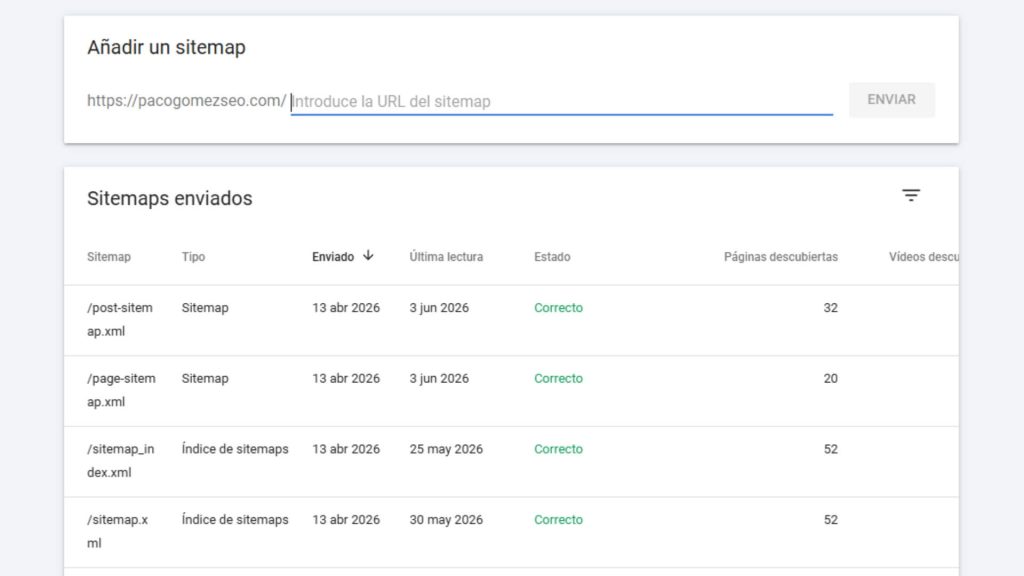
Task: Focus the sitemap URL input field
Action: pyautogui.click(x=562, y=101)
